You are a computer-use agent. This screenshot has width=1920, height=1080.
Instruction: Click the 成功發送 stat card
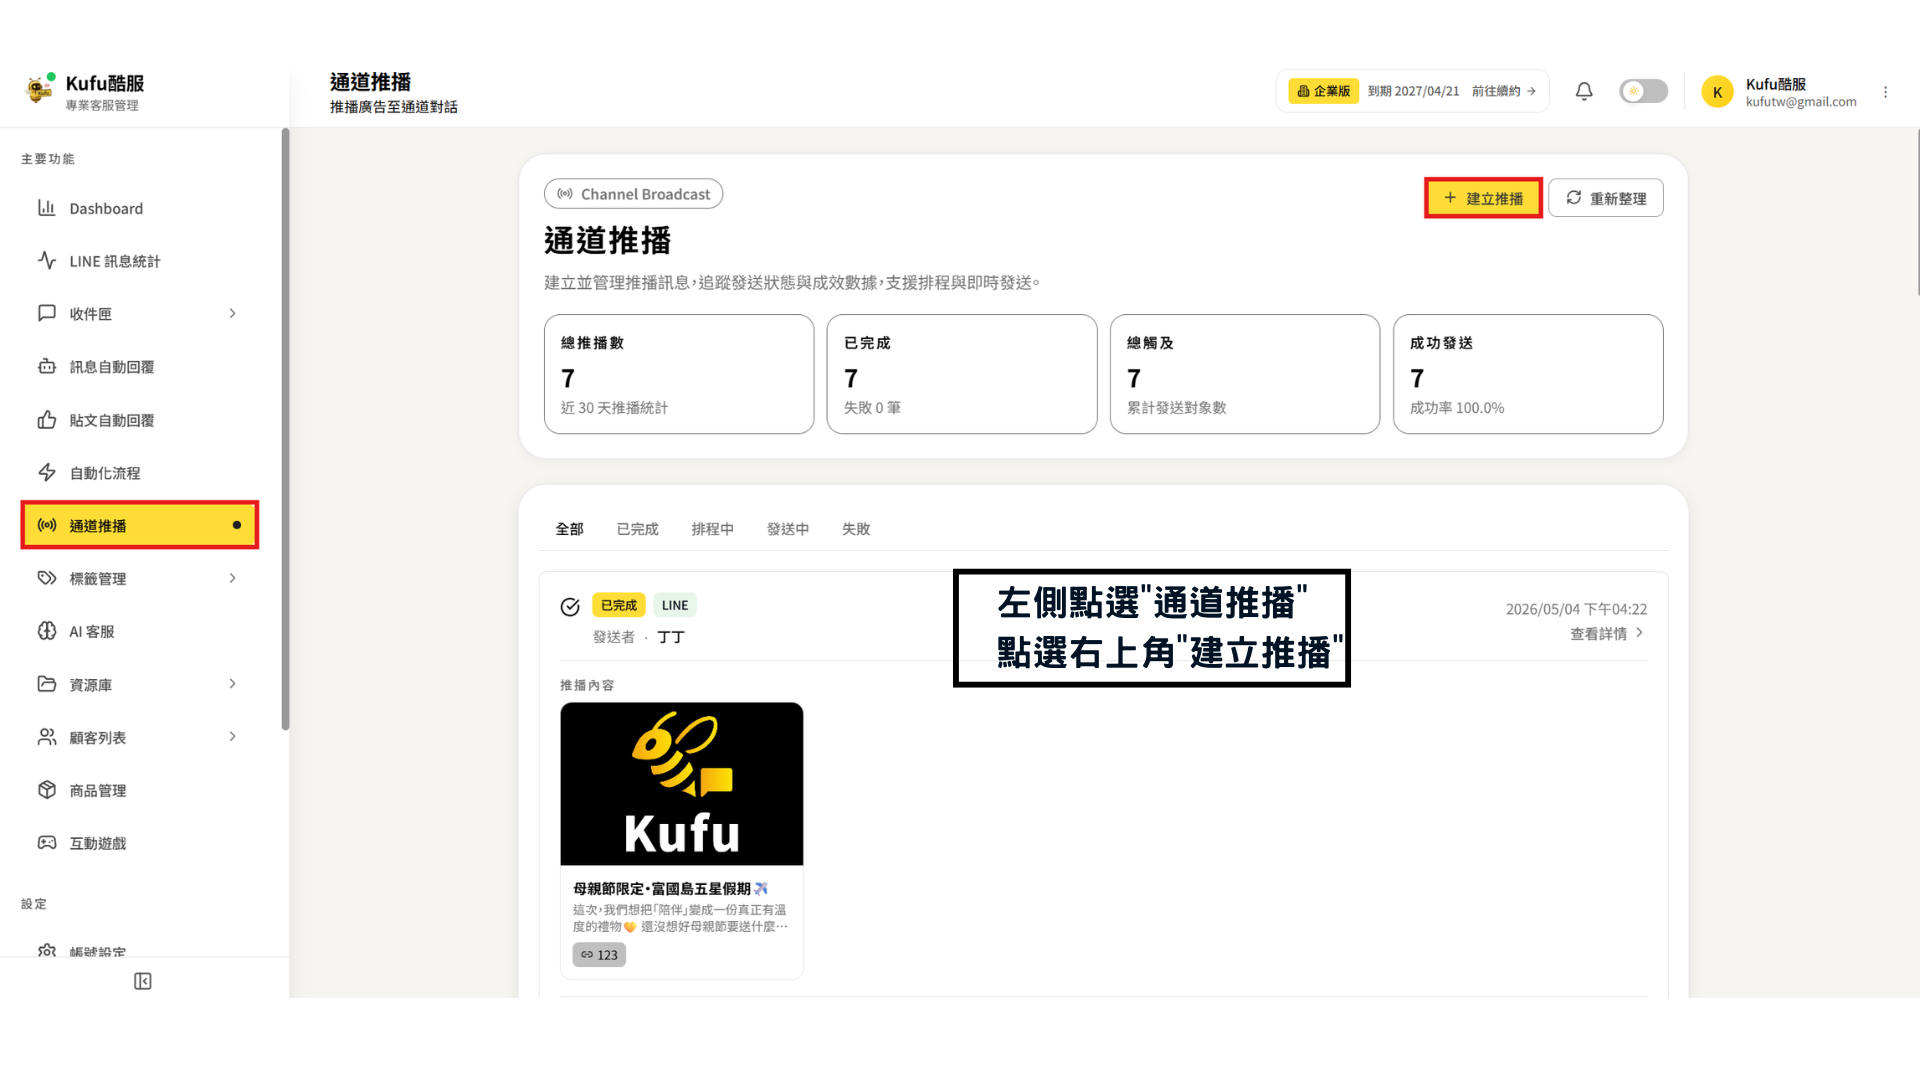1528,374
